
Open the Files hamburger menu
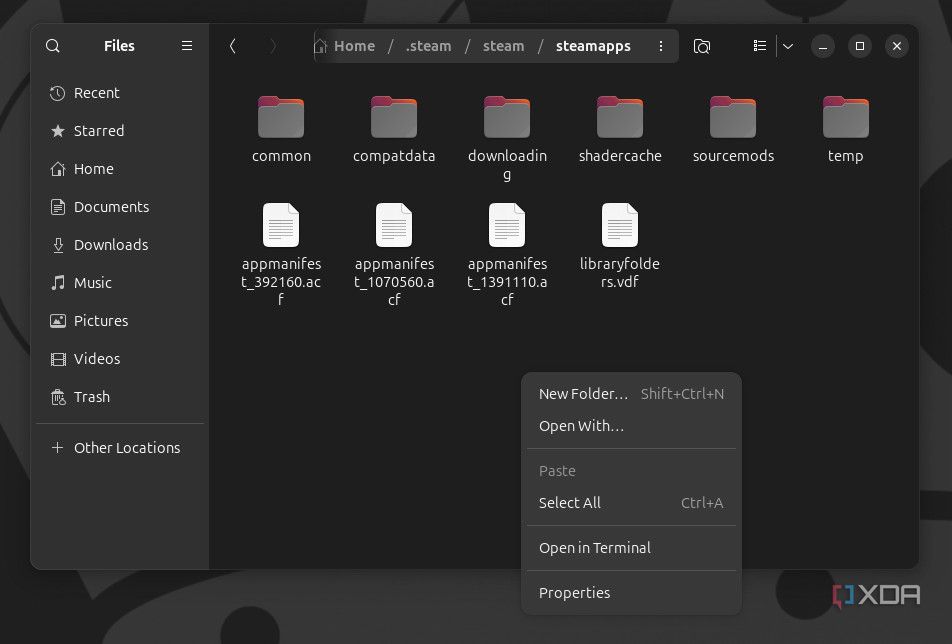[187, 46]
